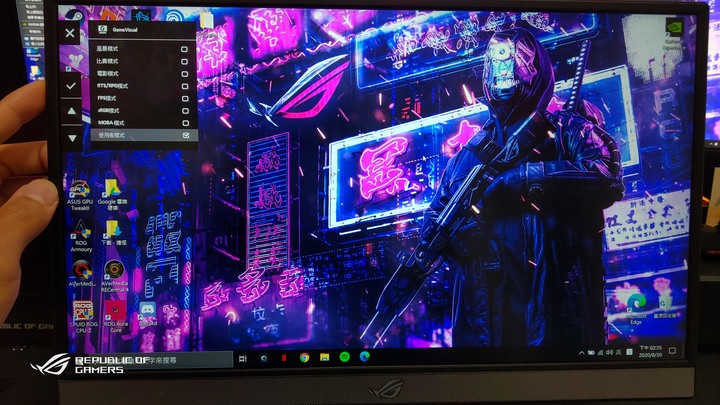The width and height of the screenshot is (720, 405).
Task: Open the taskbar clock showing 02:35
Action: [650, 352]
